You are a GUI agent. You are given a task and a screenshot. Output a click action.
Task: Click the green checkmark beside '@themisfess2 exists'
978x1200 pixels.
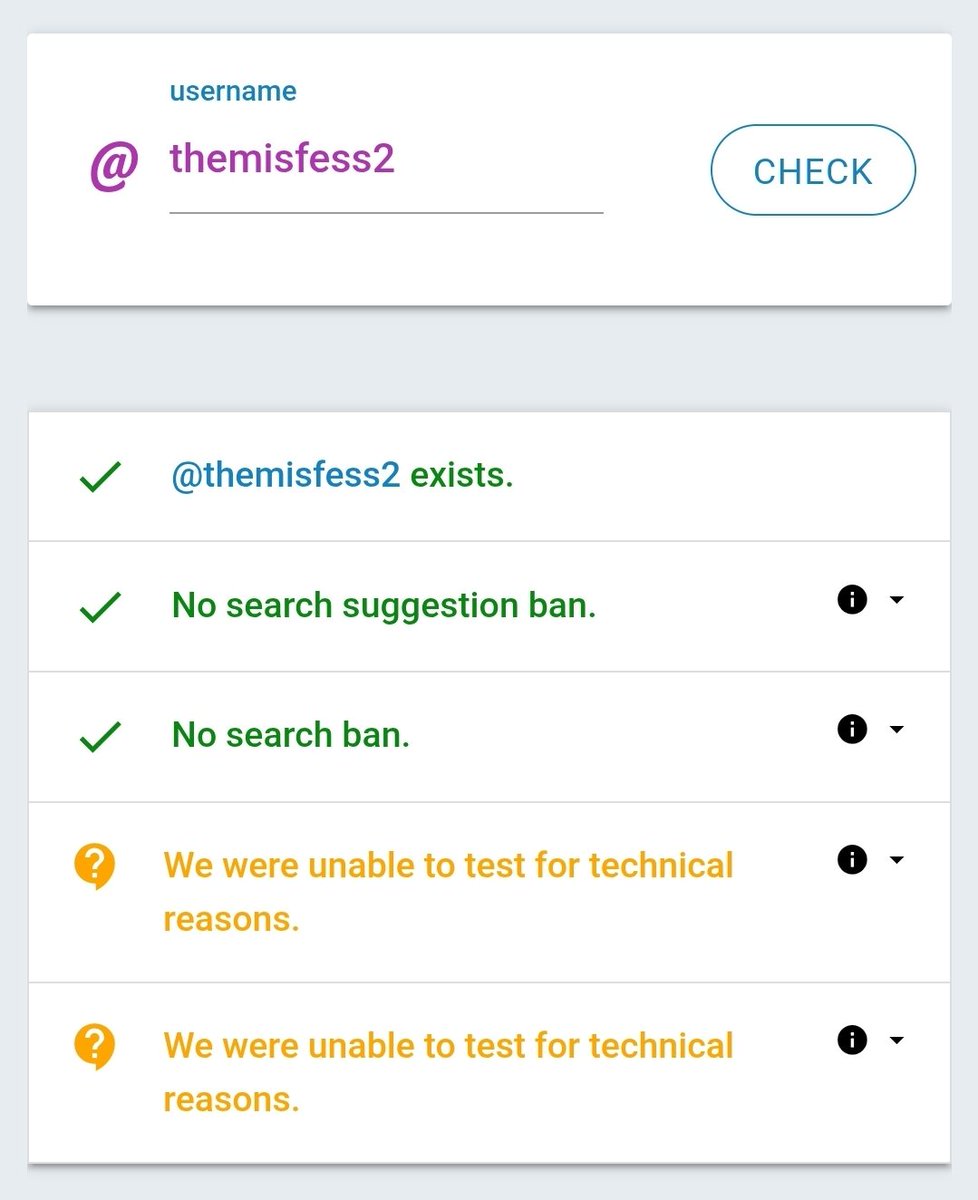100,477
